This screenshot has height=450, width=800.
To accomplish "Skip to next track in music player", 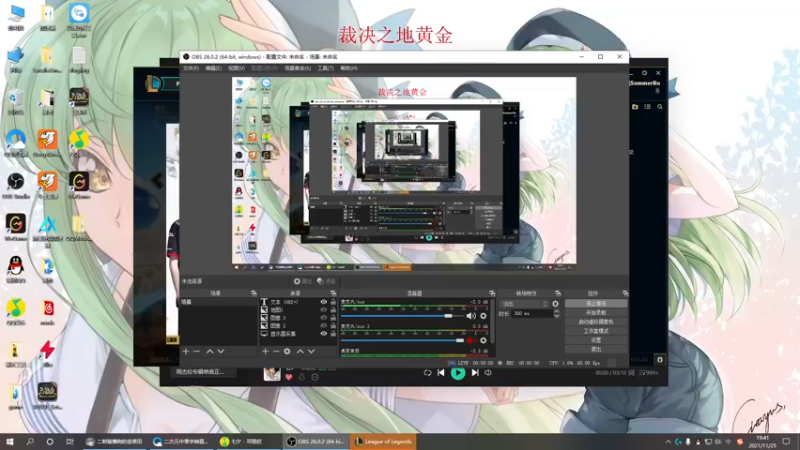I will pyautogui.click(x=475, y=373).
